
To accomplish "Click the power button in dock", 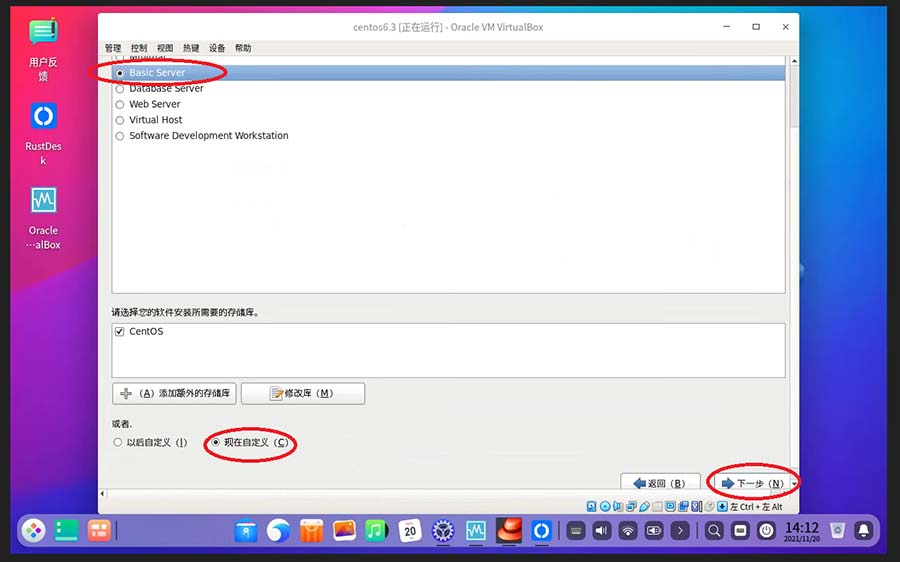I will tap(766, 531).
